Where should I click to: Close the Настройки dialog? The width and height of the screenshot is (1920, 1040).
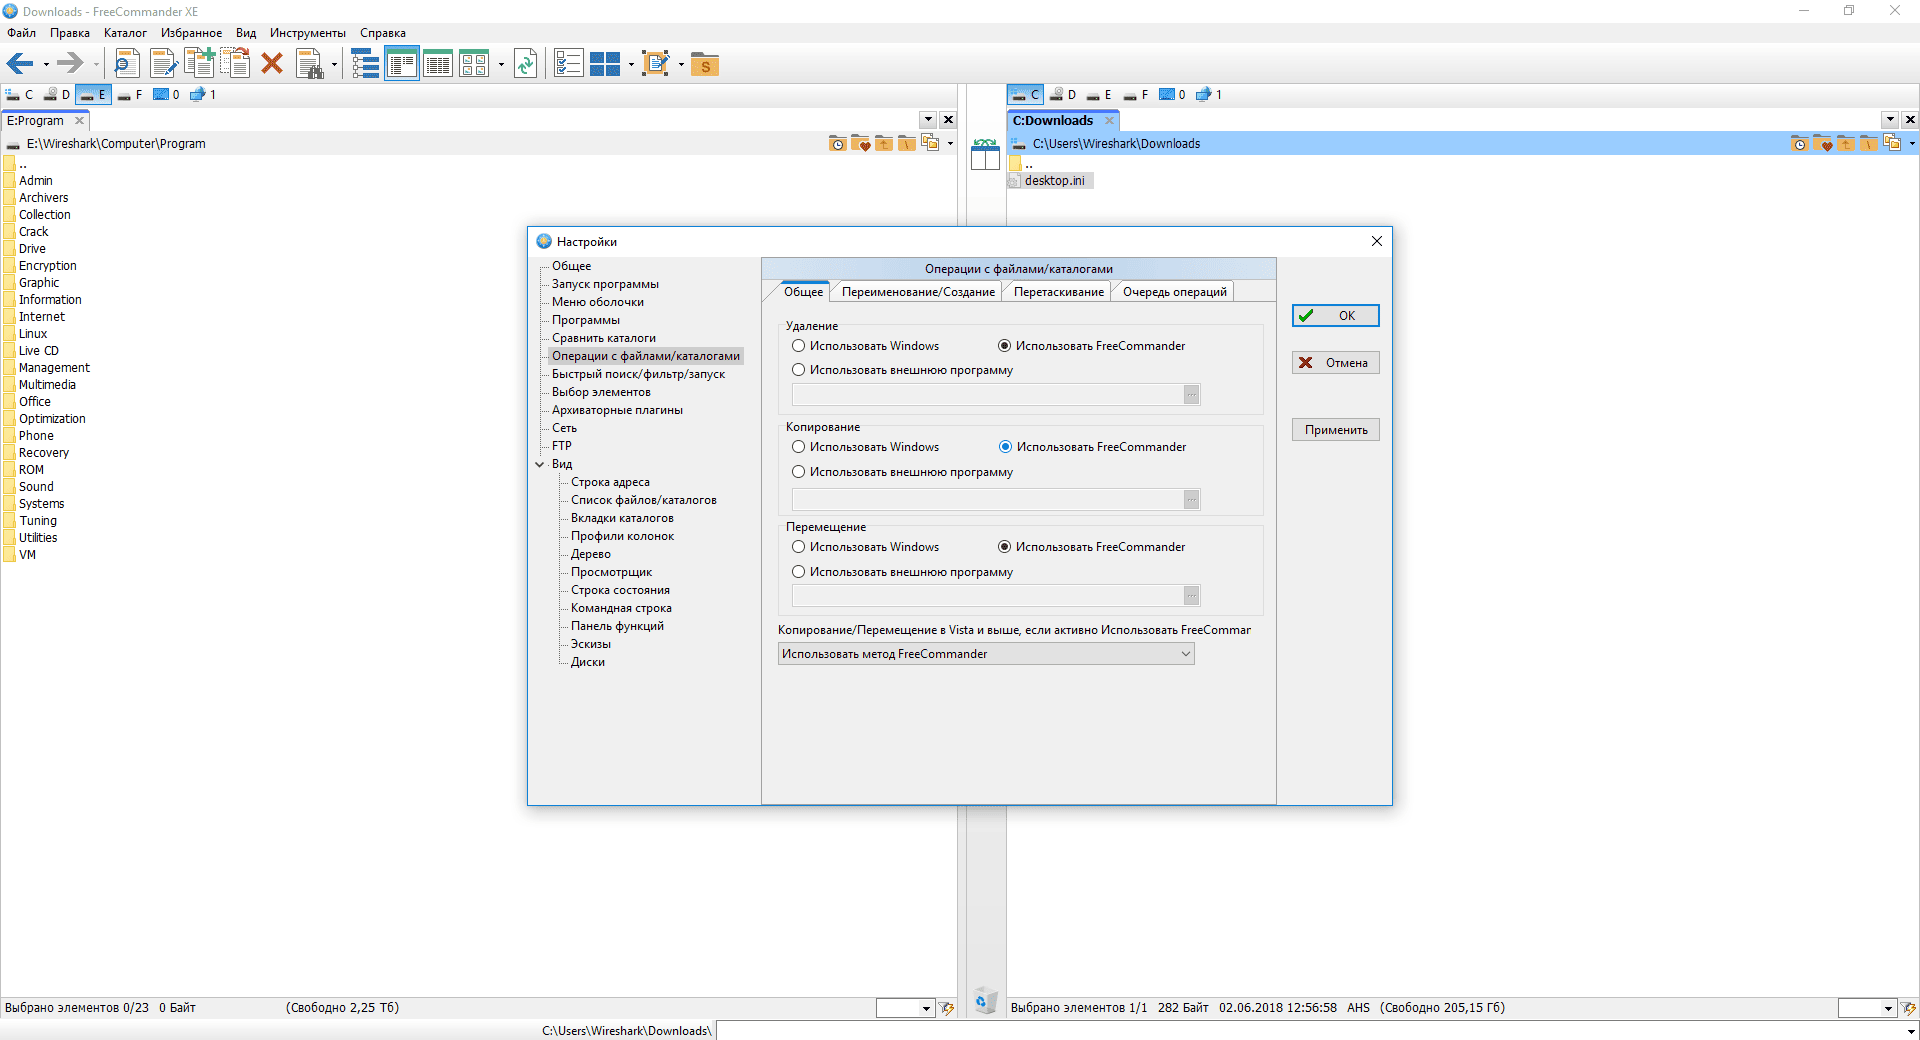coord(1377,241)
